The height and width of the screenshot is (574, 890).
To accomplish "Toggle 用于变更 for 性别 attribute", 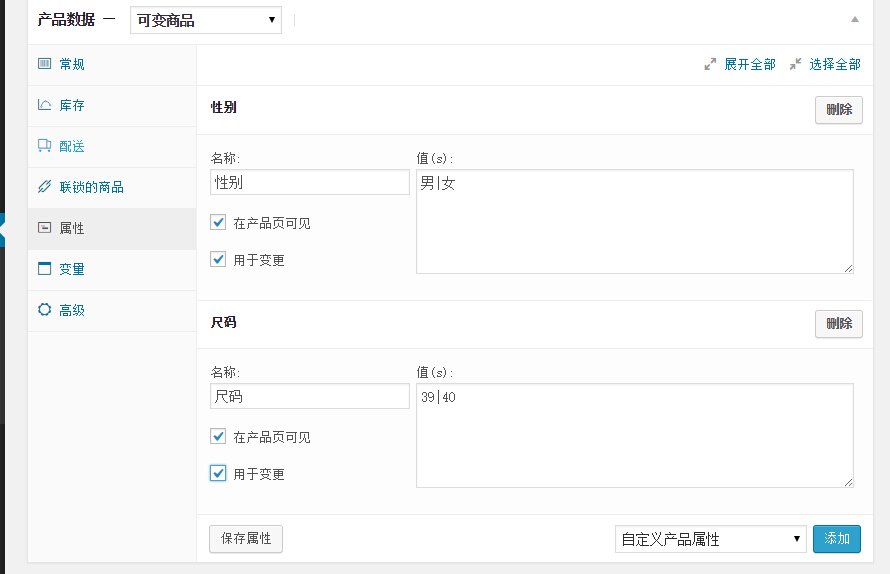I will [x=218, y=259].
